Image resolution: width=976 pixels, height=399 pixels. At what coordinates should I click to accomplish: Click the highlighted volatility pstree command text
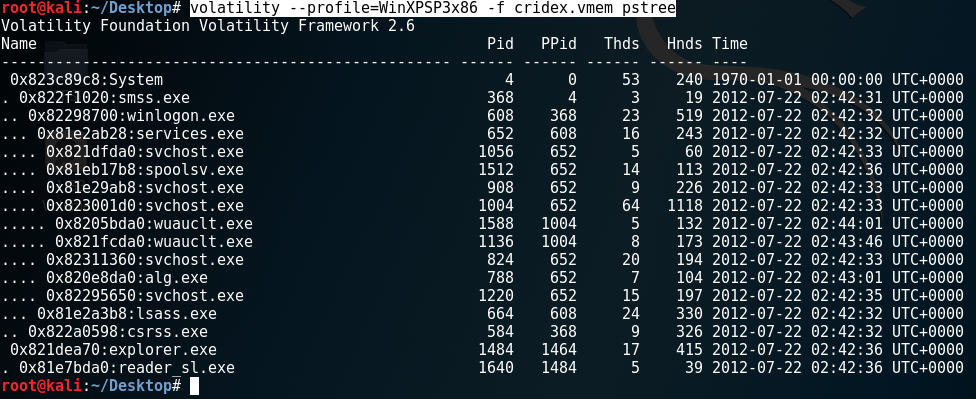[433, 9]
